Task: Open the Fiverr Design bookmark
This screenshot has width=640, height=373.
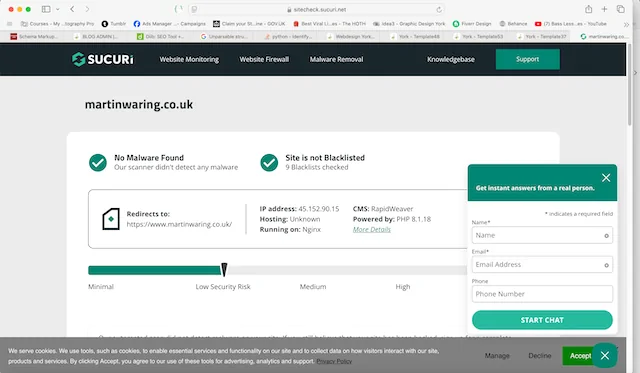Action: [x=472, y=24]
